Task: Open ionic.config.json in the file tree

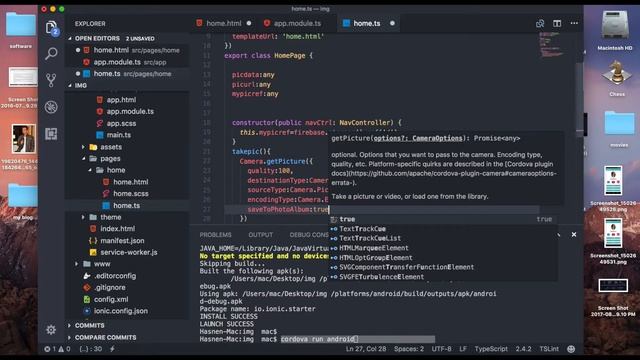Action: point(121,311)
